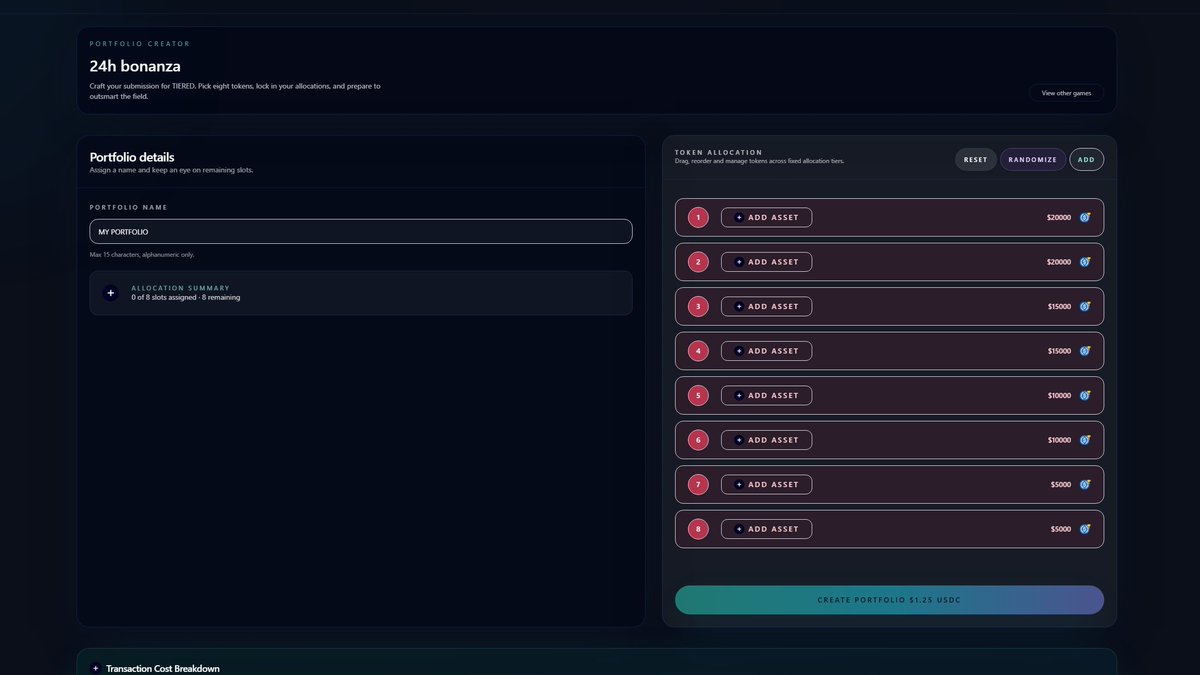Click the USDC coin icon in slot 1

(x=1085, y=217)
